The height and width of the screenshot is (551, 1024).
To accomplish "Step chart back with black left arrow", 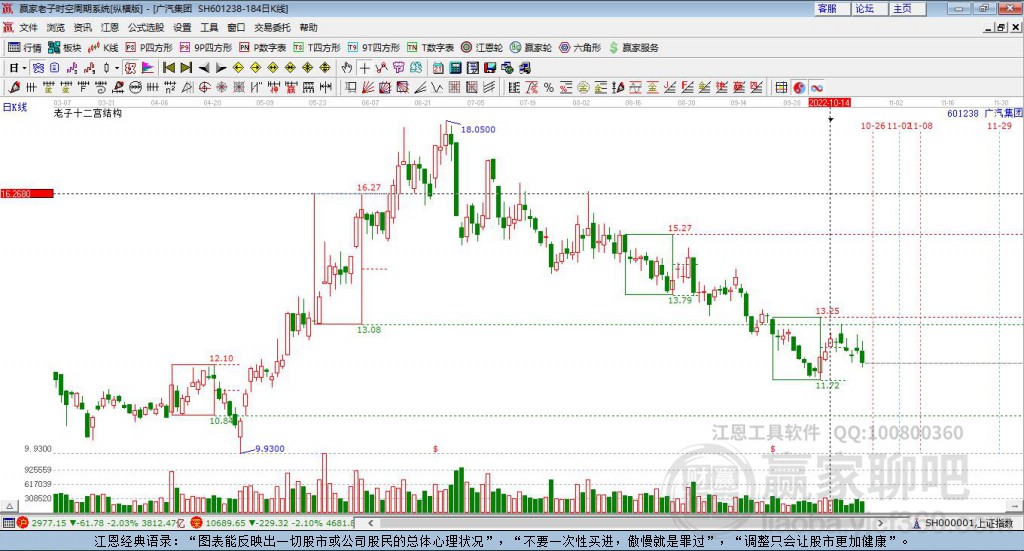I will [x=204, y=68].
